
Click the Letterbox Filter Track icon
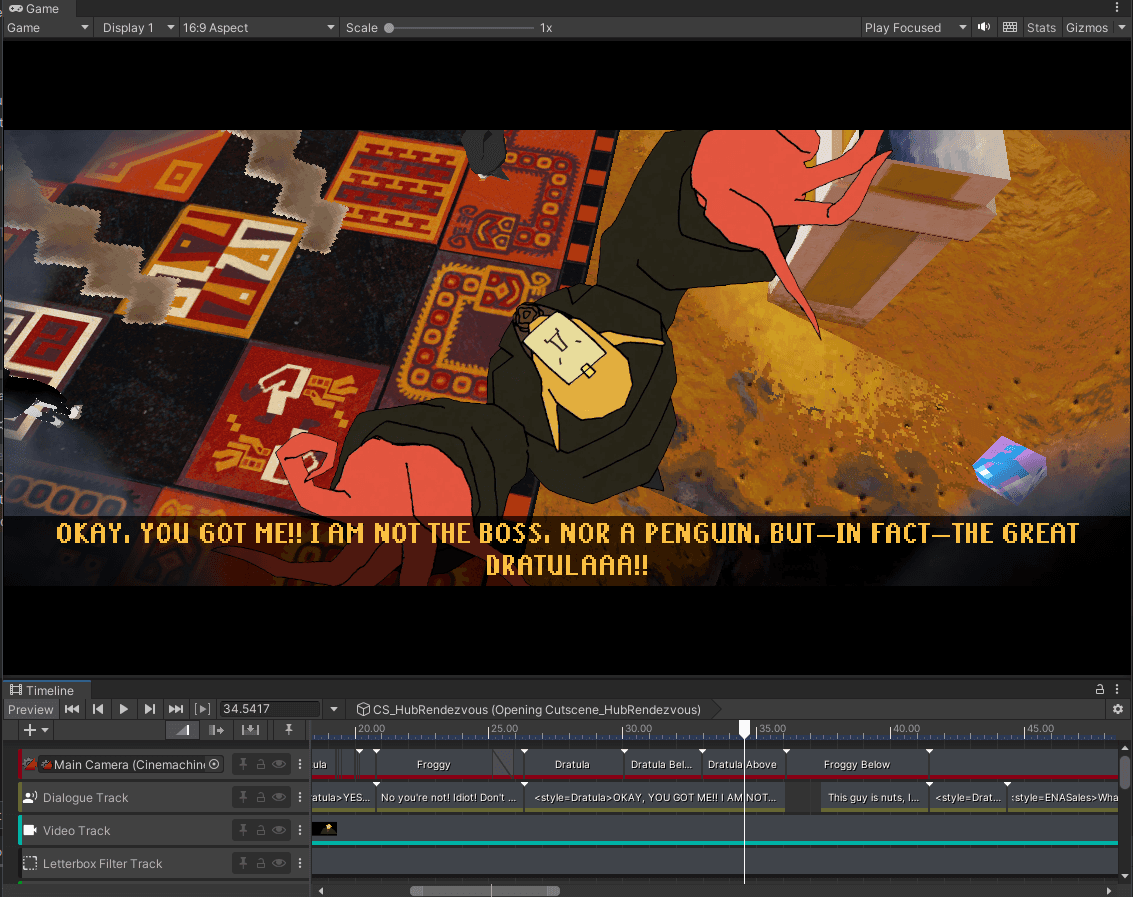coord(30,863)
